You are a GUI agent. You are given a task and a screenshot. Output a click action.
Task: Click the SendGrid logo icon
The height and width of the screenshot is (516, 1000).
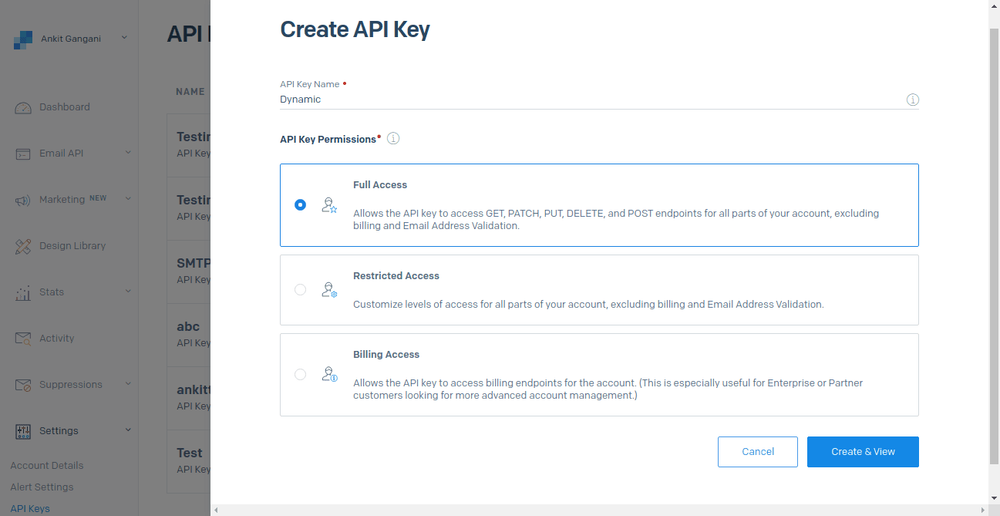pos(22,40)
